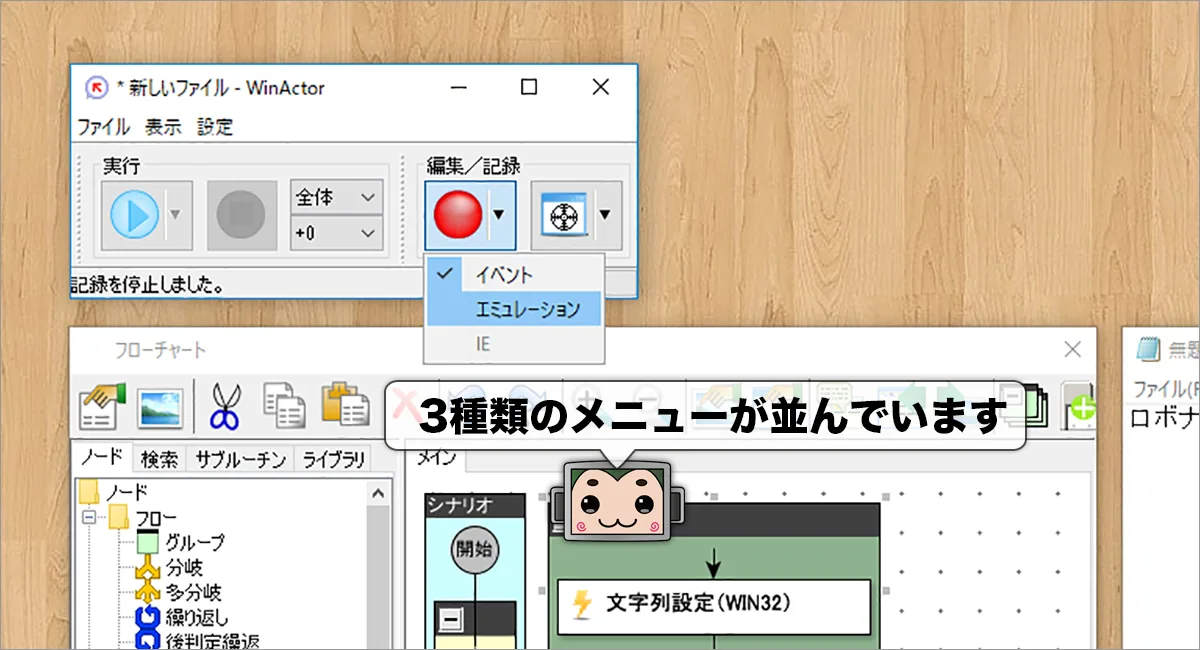The height and width of the screenshot is (650, 1200).
Task: Open the ファイル menu in WinActor
Action: click(103, 127)
